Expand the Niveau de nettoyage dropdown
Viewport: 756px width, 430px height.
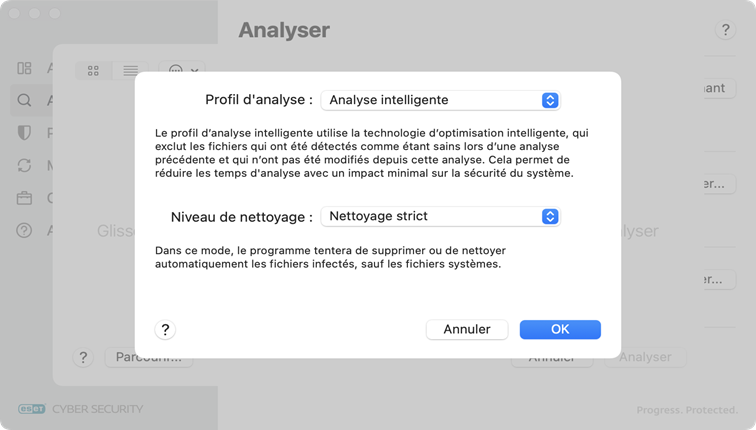(x=440, y=216)
